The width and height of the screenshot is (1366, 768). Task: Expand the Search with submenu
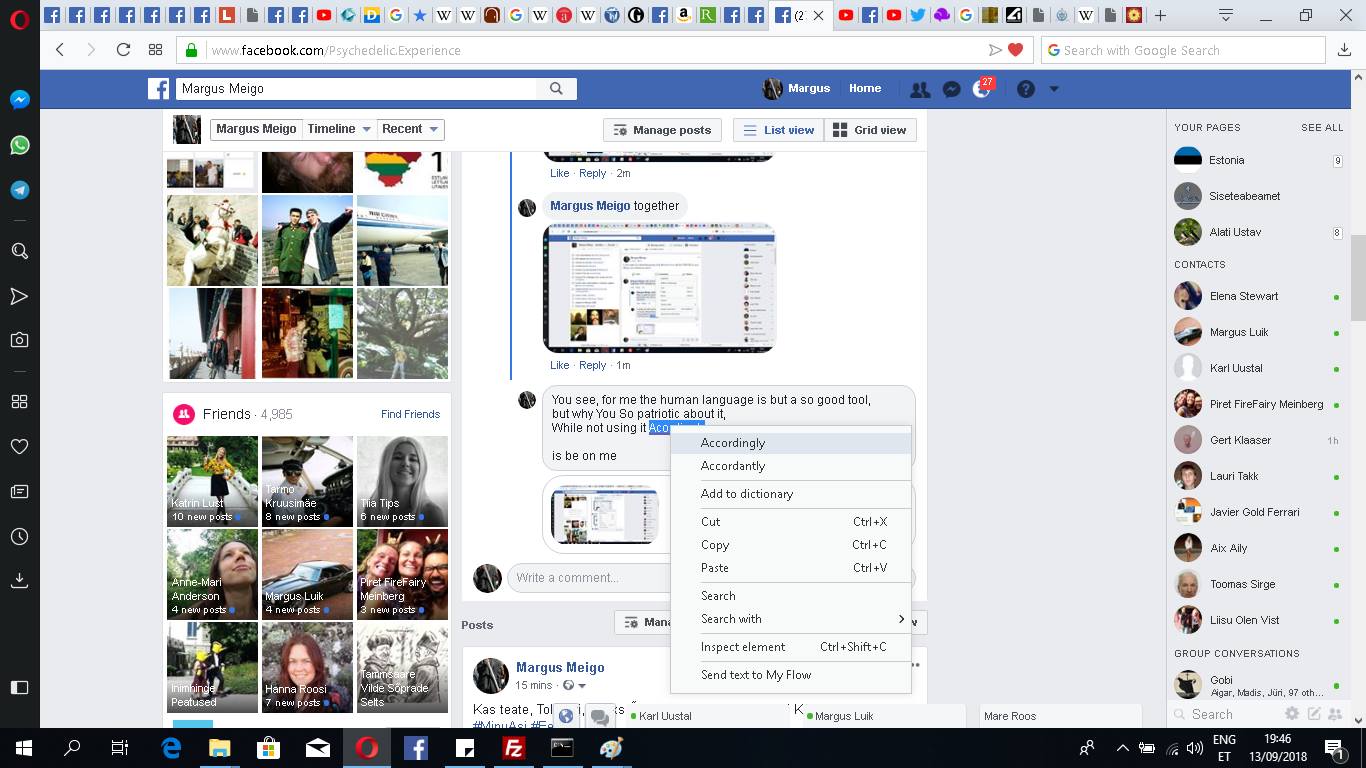point(791,619)
